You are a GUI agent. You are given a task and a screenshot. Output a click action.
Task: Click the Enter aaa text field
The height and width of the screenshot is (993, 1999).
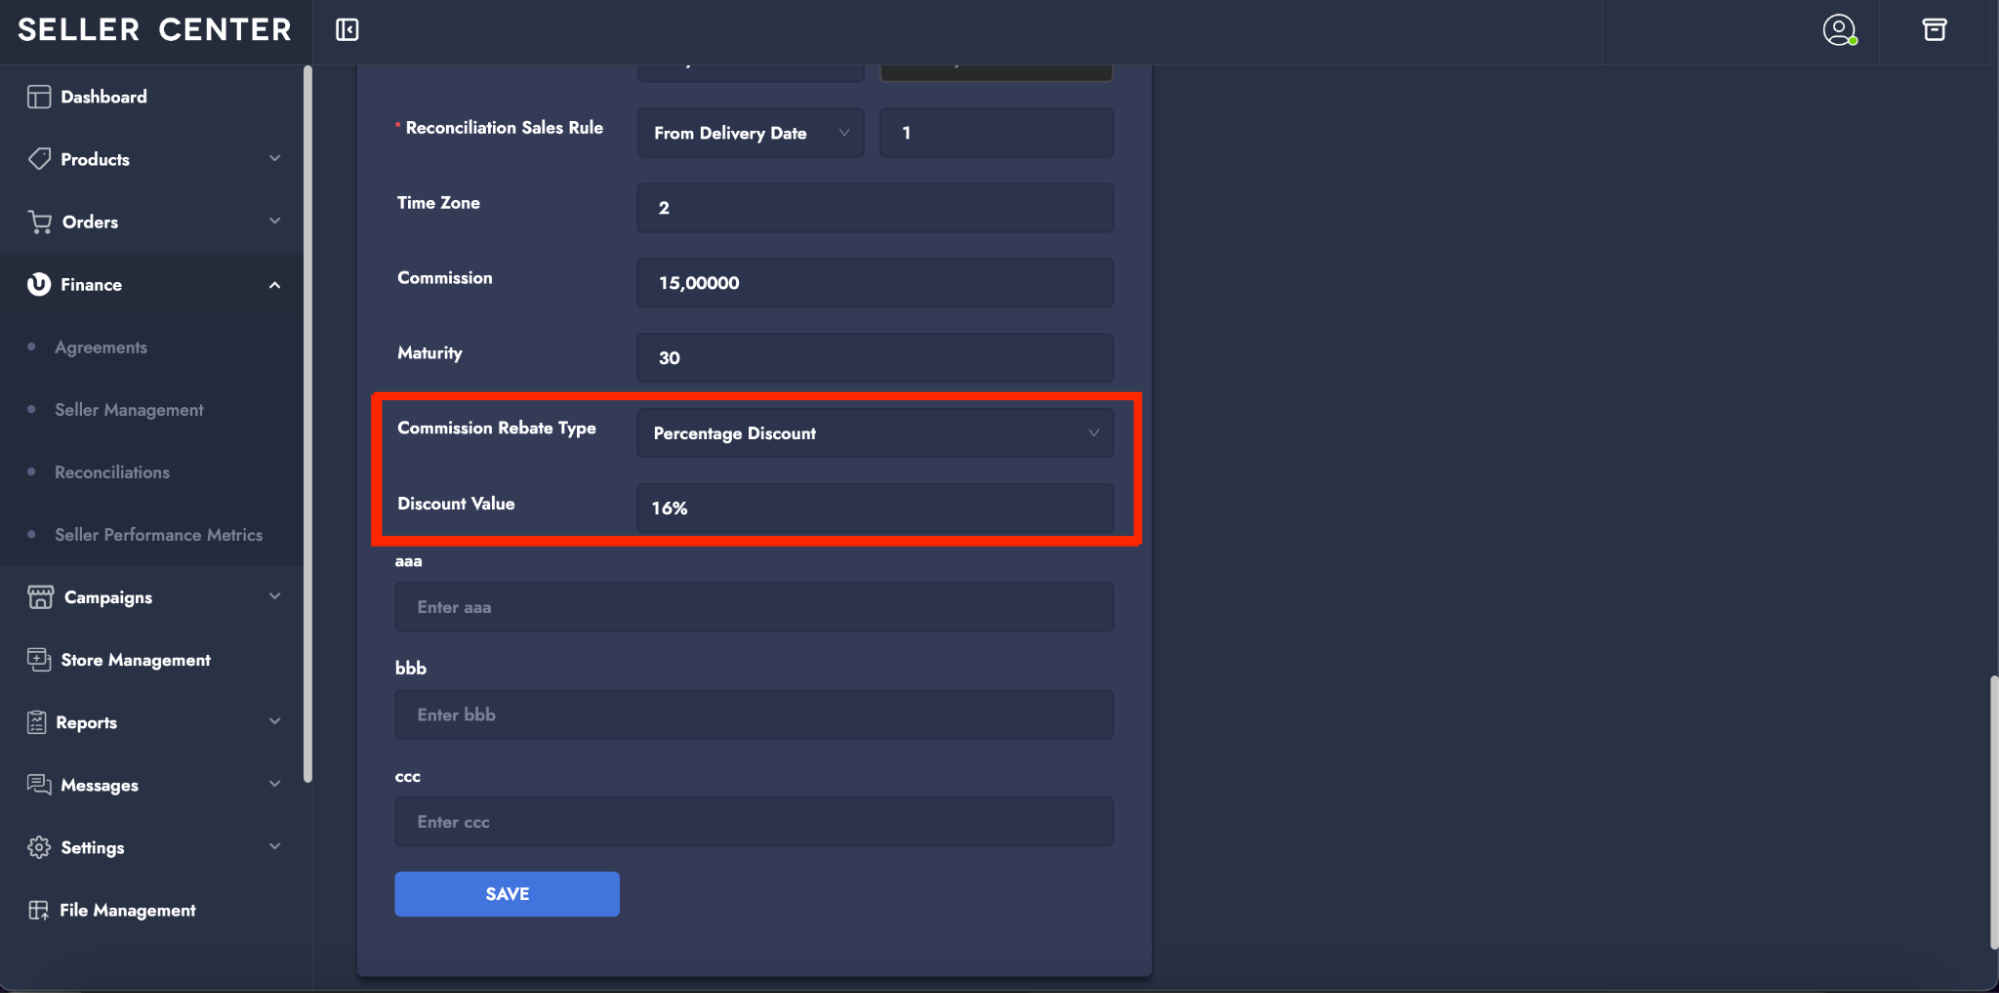[753, 607]
